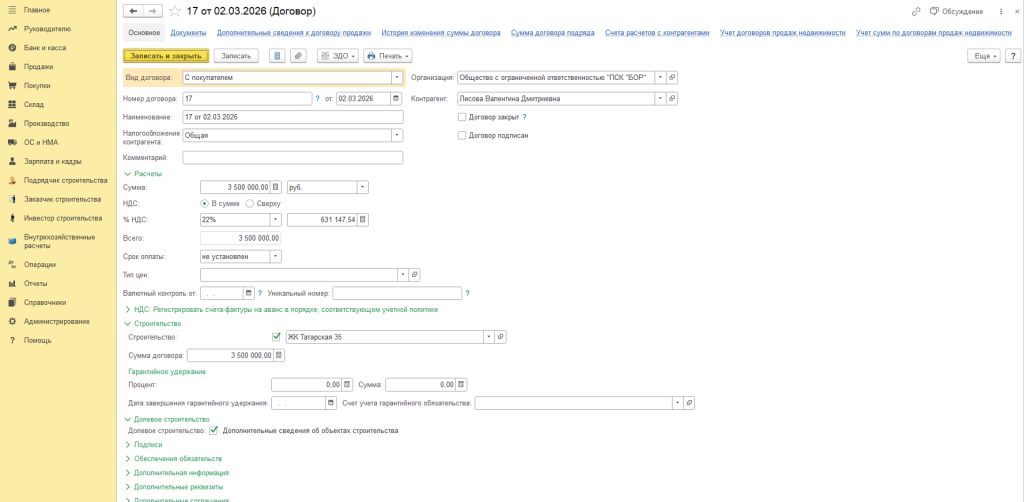The image size is (1024, 502).
Task: Expand the % НДС rate dropdown
Action: [x=277, y=220]
